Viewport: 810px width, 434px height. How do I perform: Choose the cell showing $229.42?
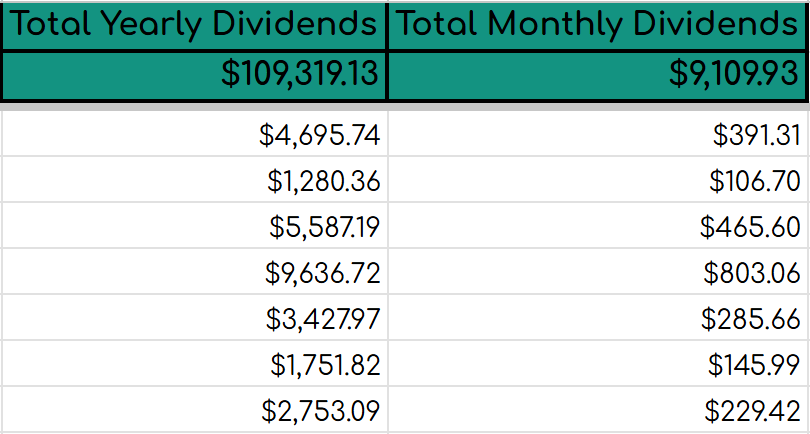[x=599, y=409]
